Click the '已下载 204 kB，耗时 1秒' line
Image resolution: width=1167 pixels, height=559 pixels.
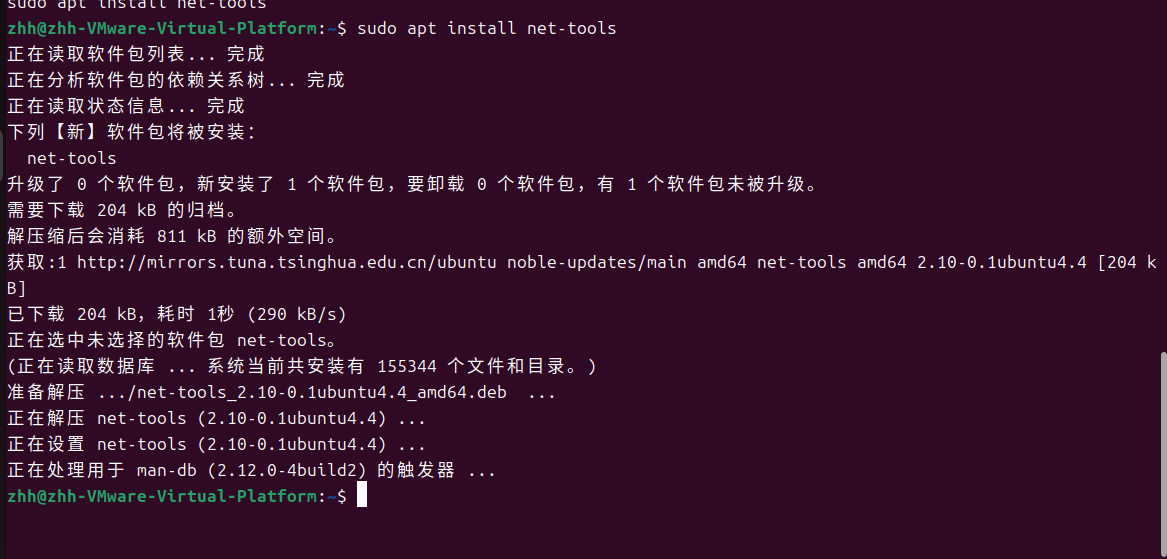tap(177, 314)
